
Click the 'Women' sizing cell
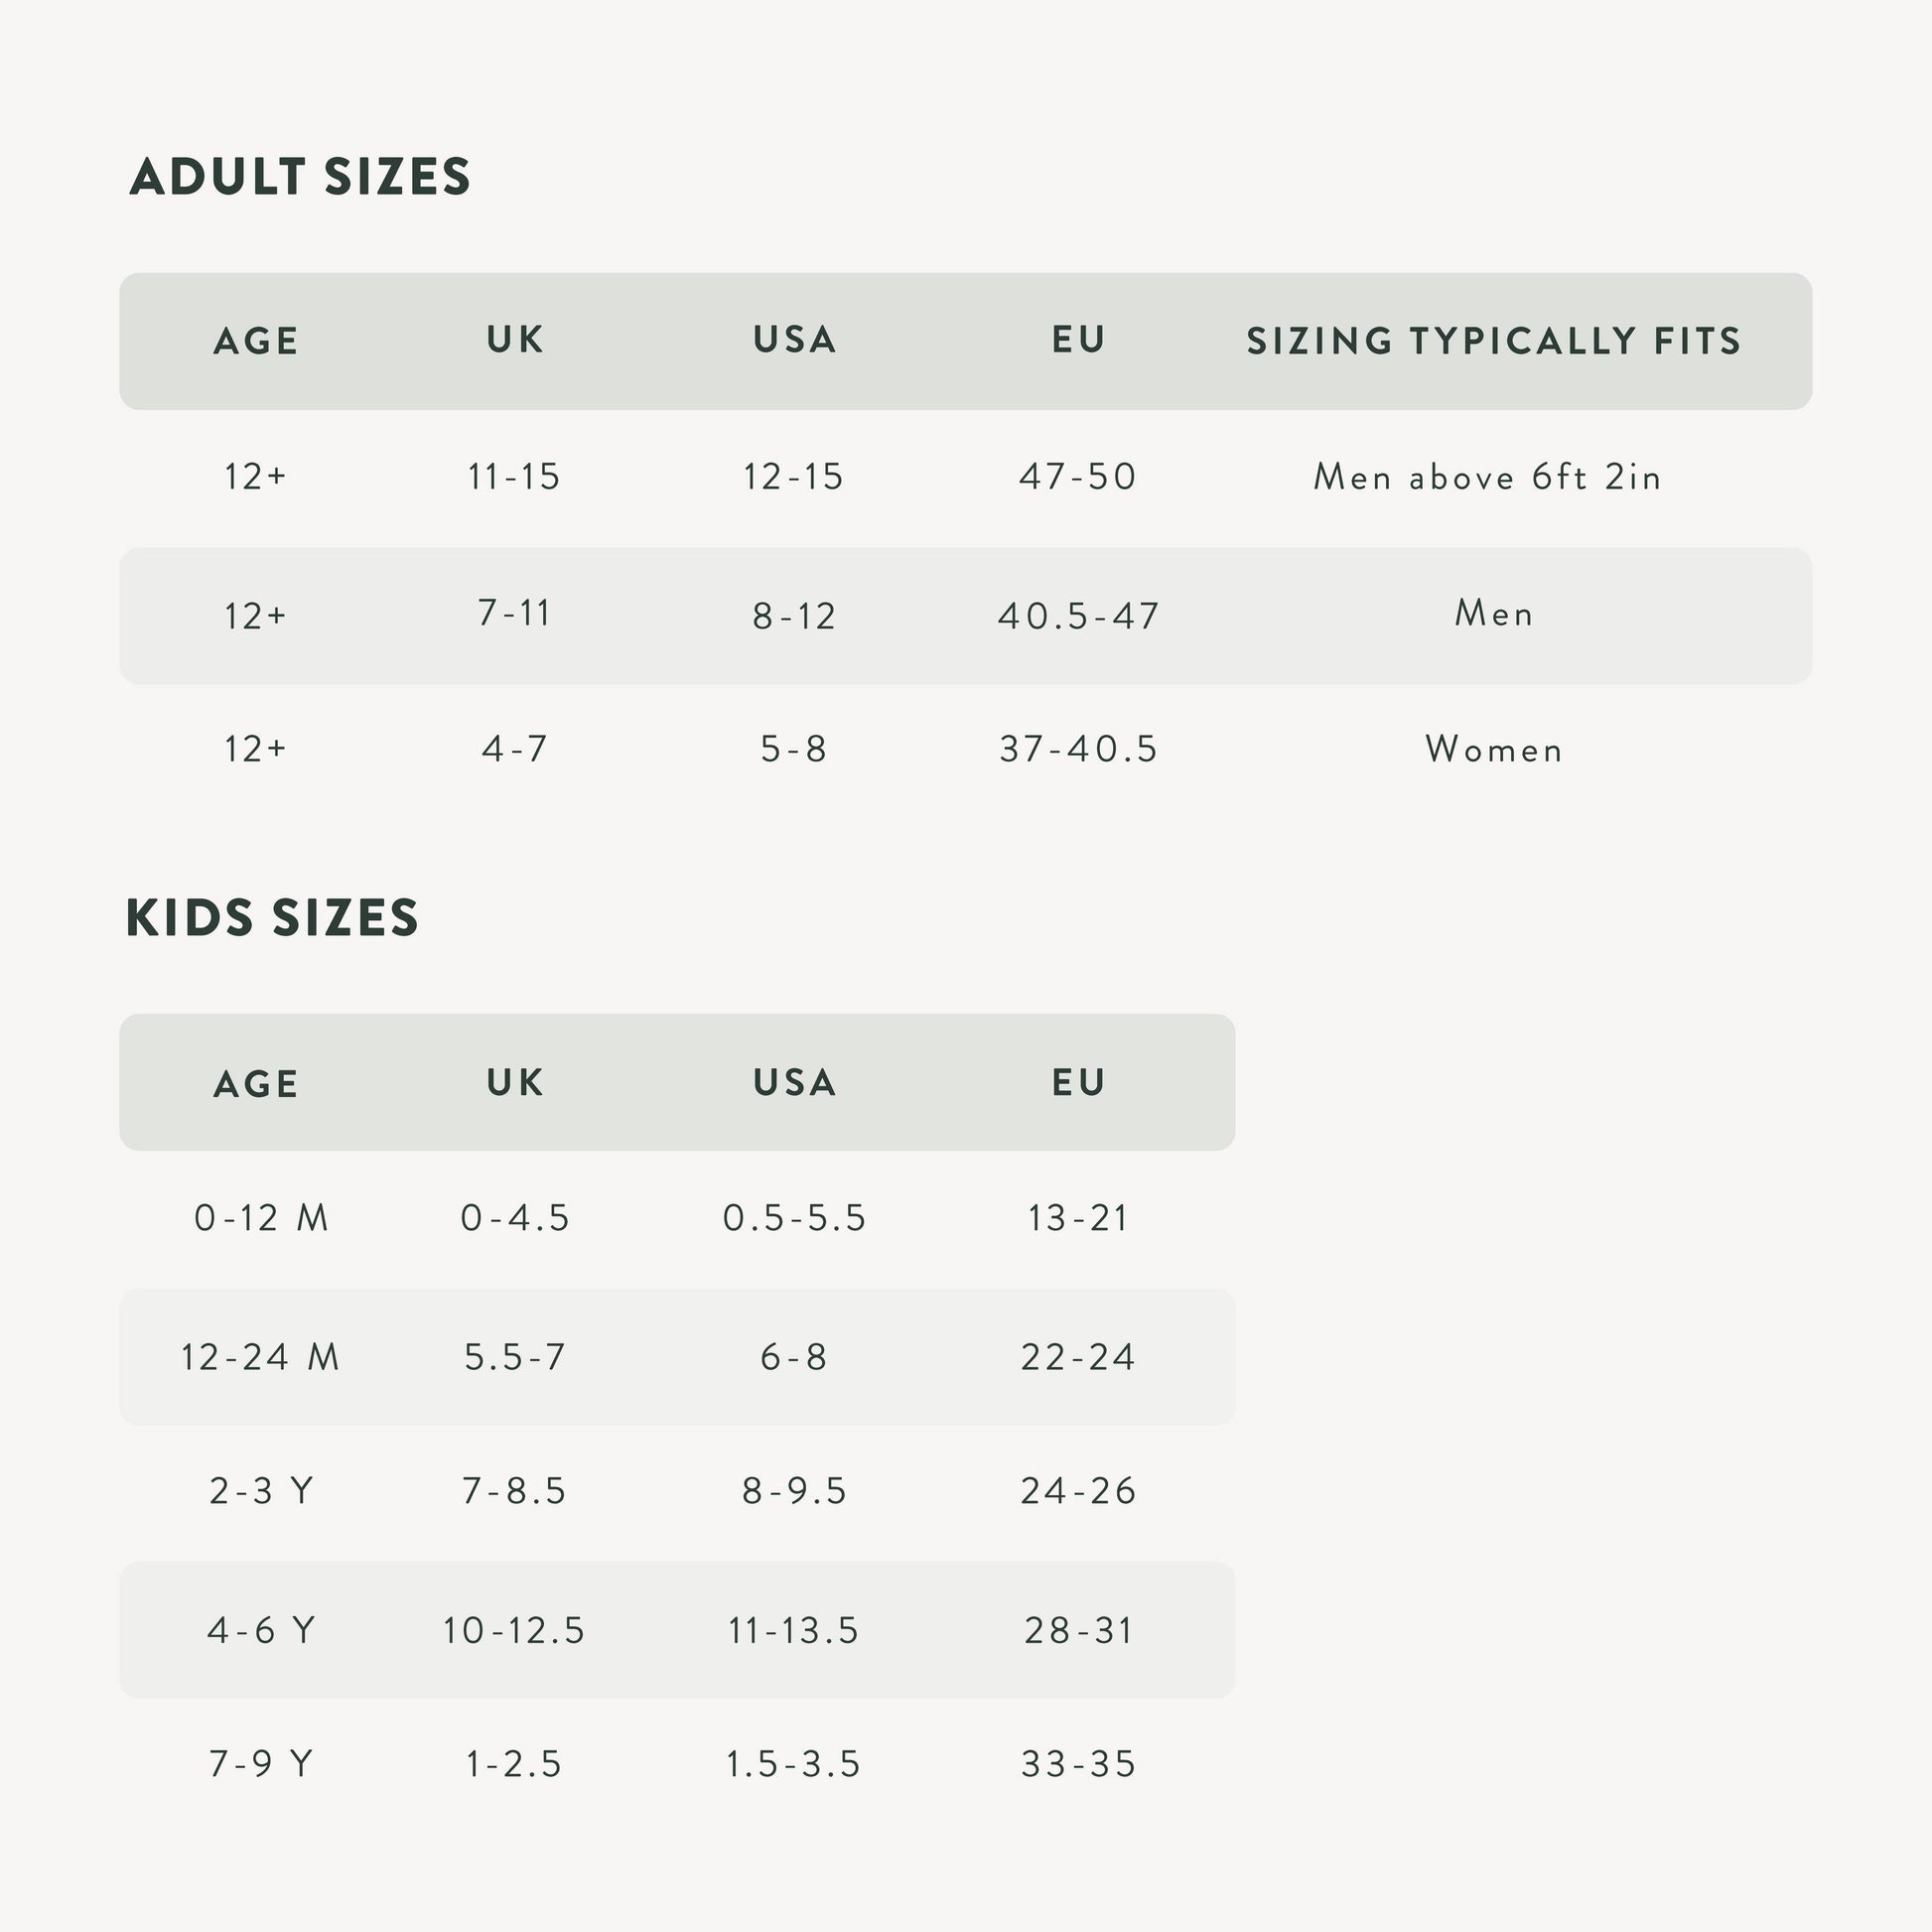[x=1493, y=749]
